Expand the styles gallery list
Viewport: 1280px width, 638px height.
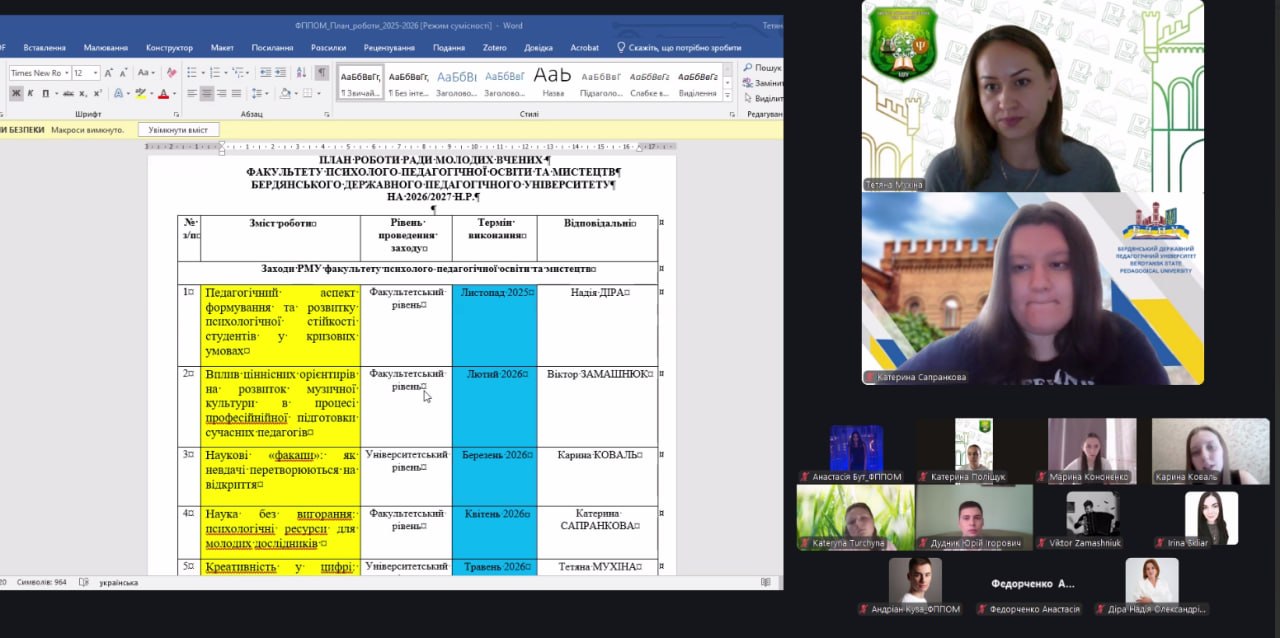pos(729,97)
